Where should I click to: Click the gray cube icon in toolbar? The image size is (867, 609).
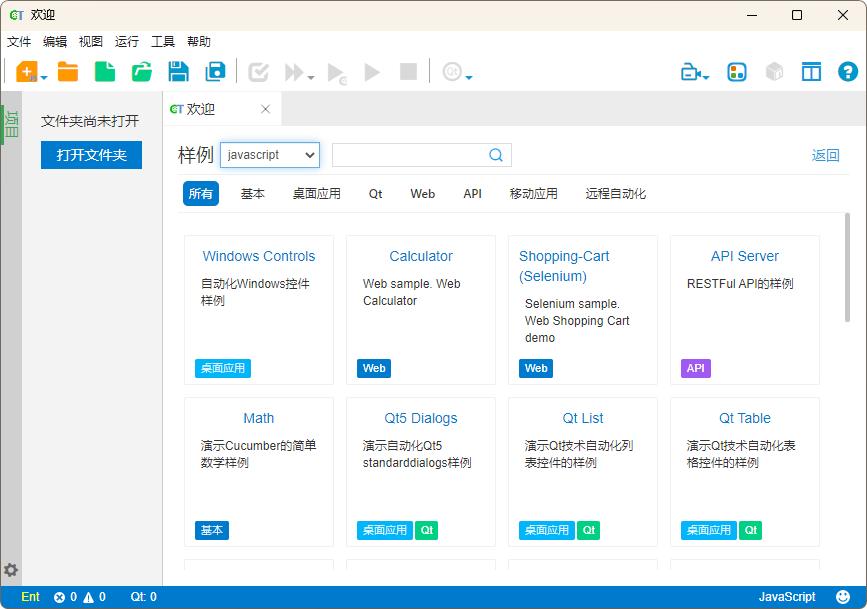click(x=774, y=71)
